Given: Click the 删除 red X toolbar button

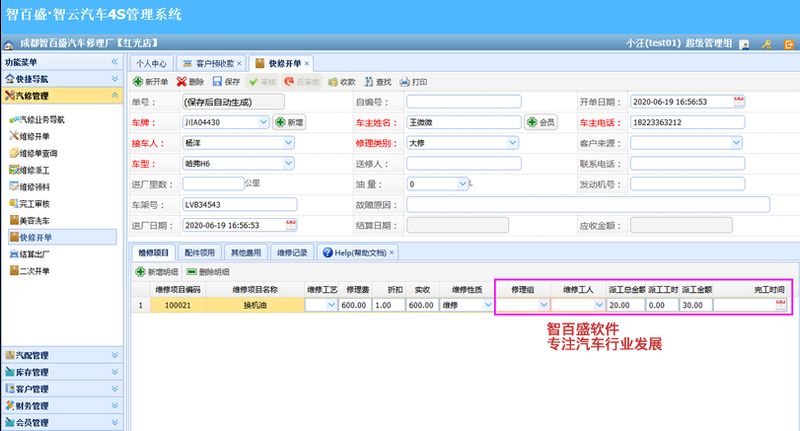Looking at the screenshot, I should tap(190, 82).
